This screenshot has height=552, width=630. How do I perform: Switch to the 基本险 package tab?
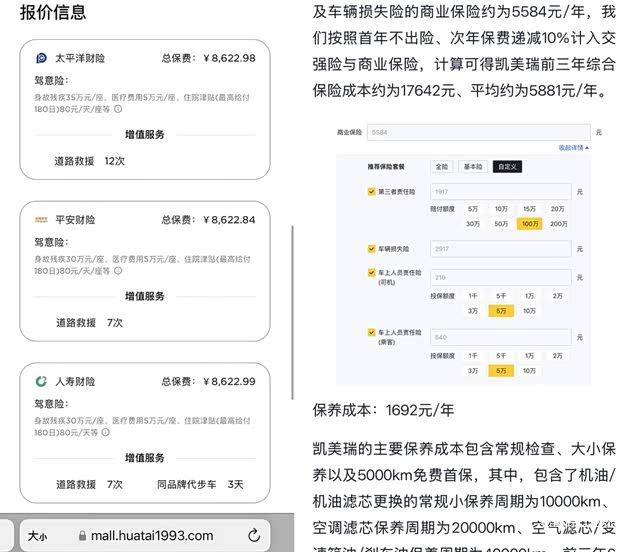[x=473, y=166]
